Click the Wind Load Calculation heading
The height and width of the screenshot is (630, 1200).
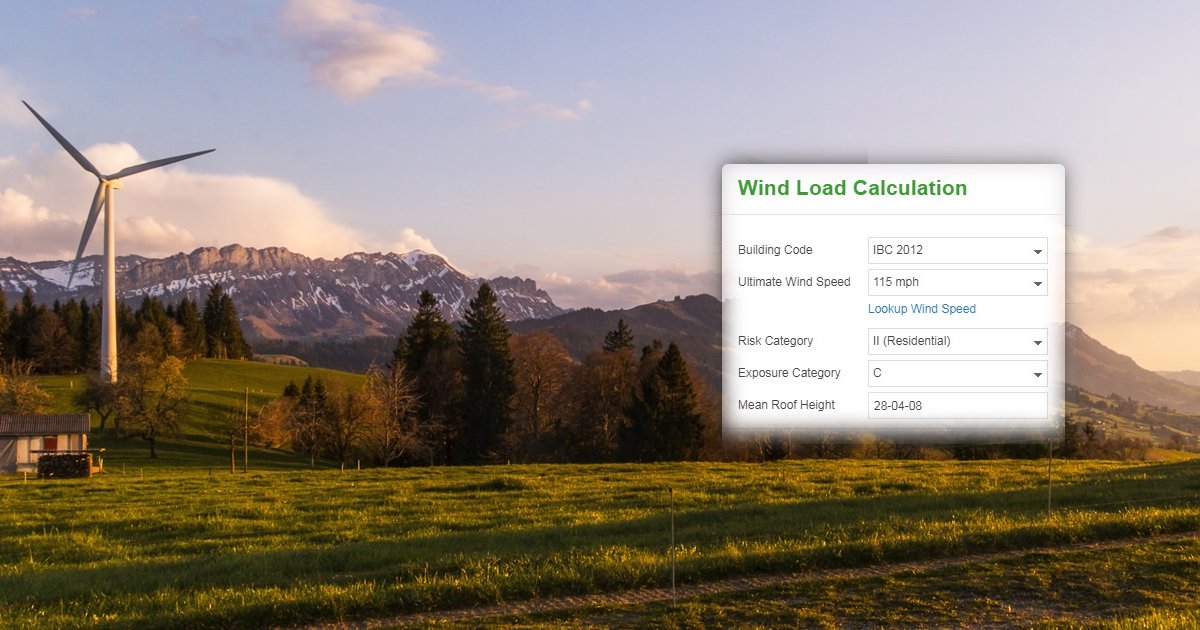click(x=851, y=188)
